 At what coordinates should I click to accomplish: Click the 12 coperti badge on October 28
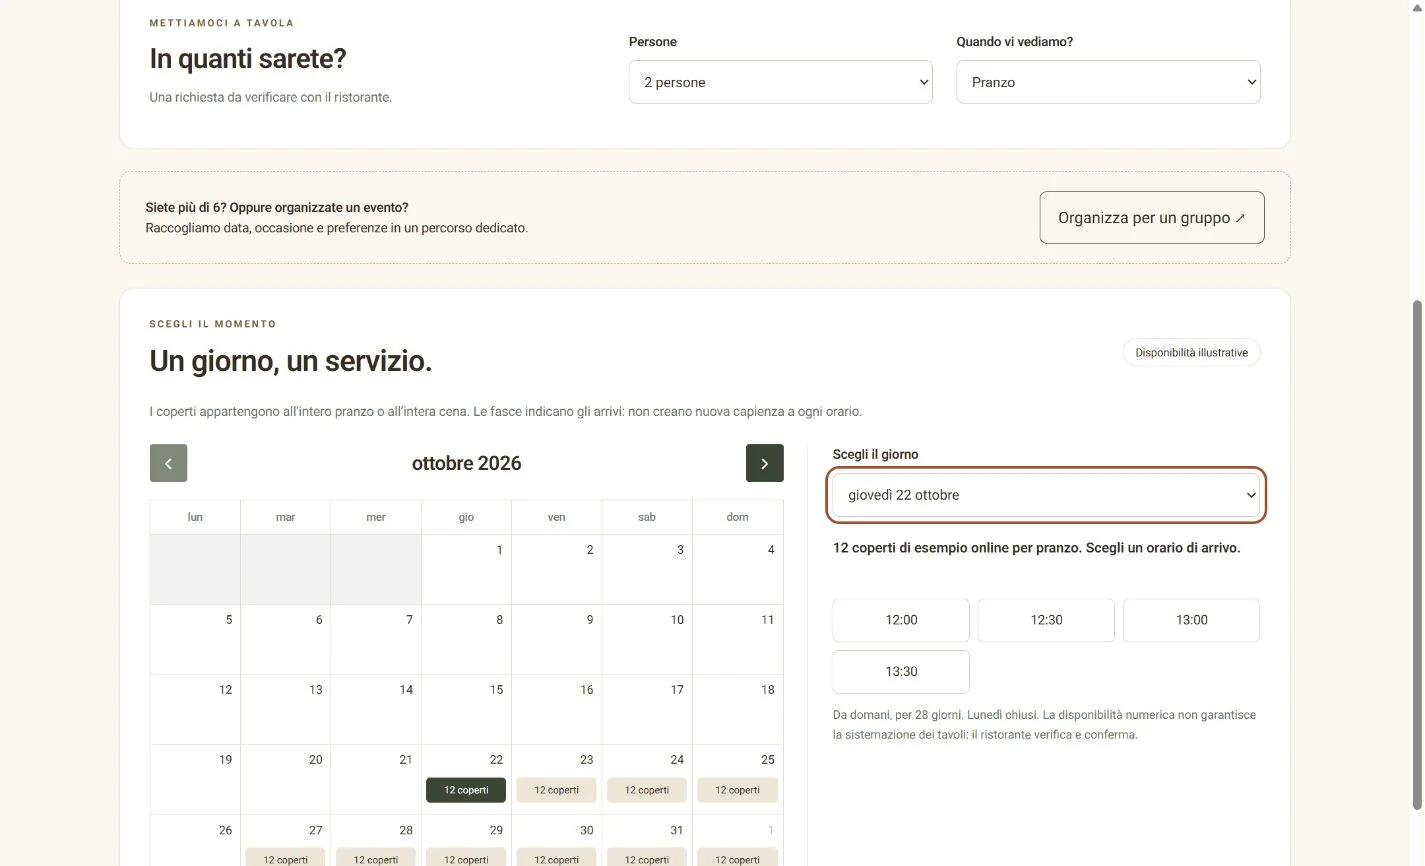[376, 858]
